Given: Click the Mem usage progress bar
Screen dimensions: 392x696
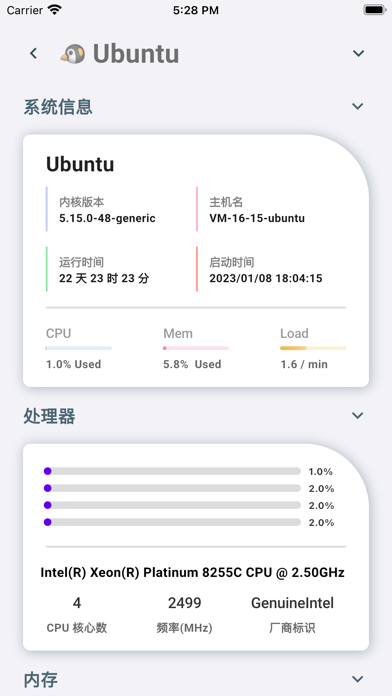Looking at the screenshot, I should [x=196, y=348].
